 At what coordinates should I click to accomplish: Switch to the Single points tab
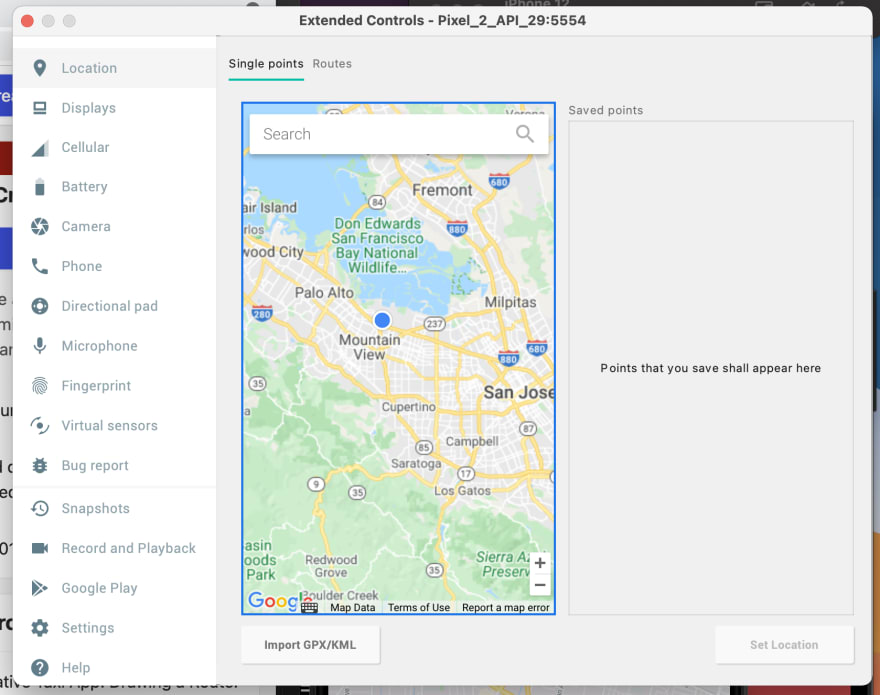266,64
